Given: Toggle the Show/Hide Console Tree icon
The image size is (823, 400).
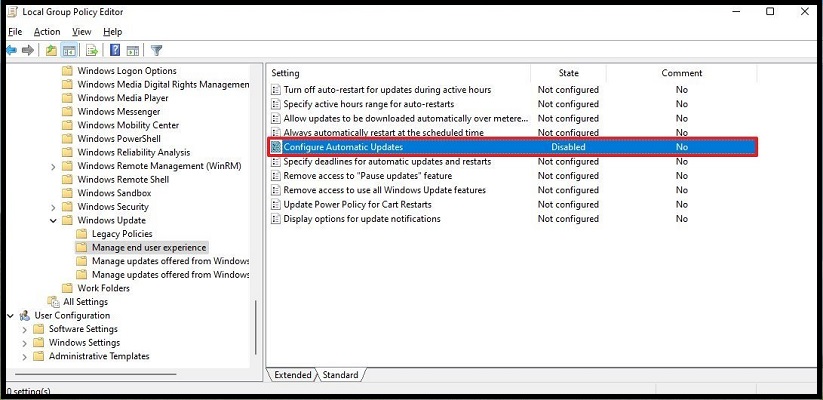Looking at the screenshot, I should click(x=70, y=50).
